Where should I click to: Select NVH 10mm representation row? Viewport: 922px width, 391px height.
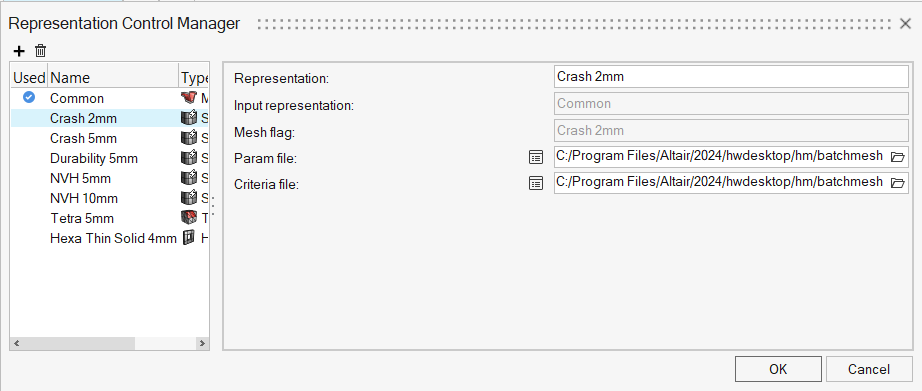pyautogui.click(x=110, y=198)
